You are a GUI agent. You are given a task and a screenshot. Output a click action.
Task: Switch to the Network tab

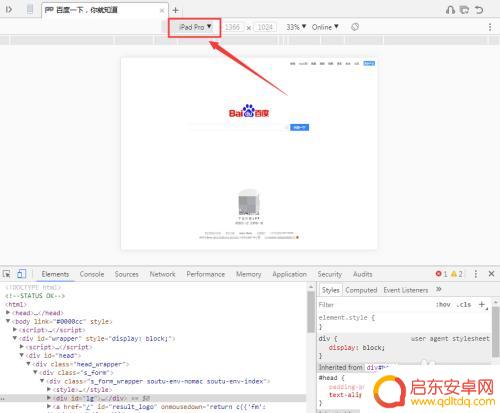162,274
